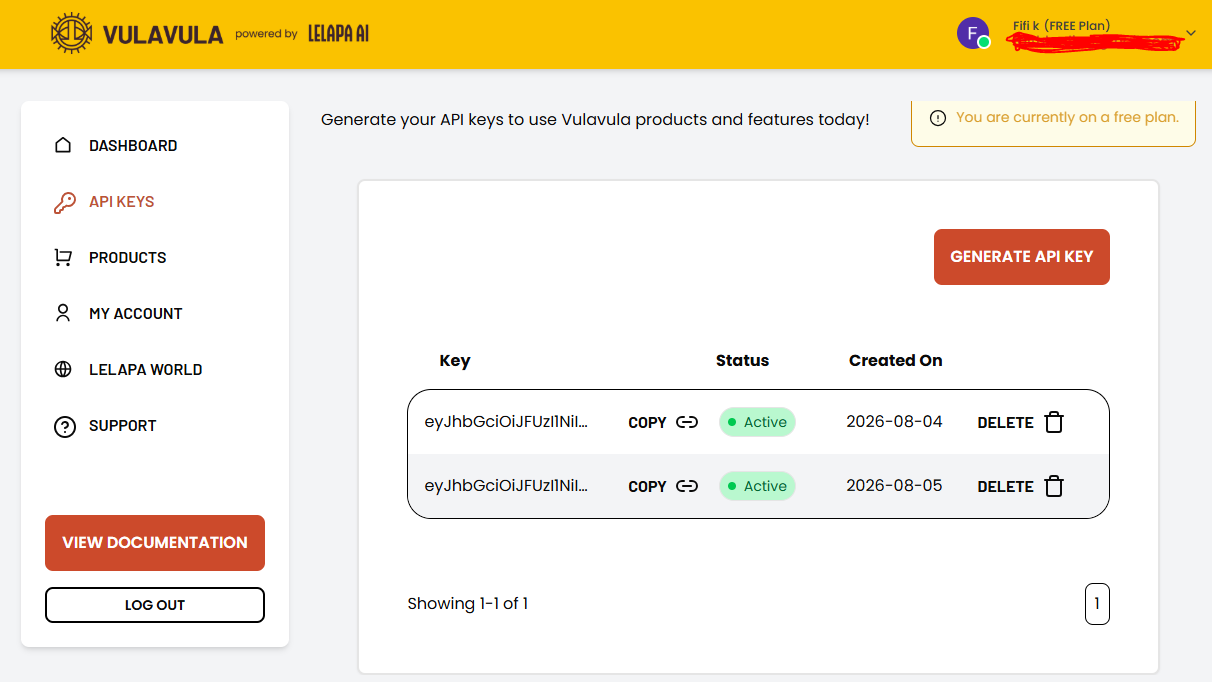Click 'You are currently on a free plan.' text
Viewport: 1212px width, 682px height.
click(x=1067, y=117)
